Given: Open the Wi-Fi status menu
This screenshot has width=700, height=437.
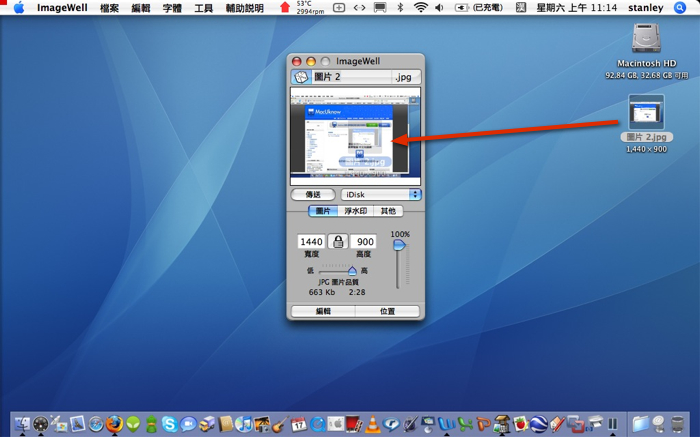Looking at the screenshot, I should (x=420, y=7).
